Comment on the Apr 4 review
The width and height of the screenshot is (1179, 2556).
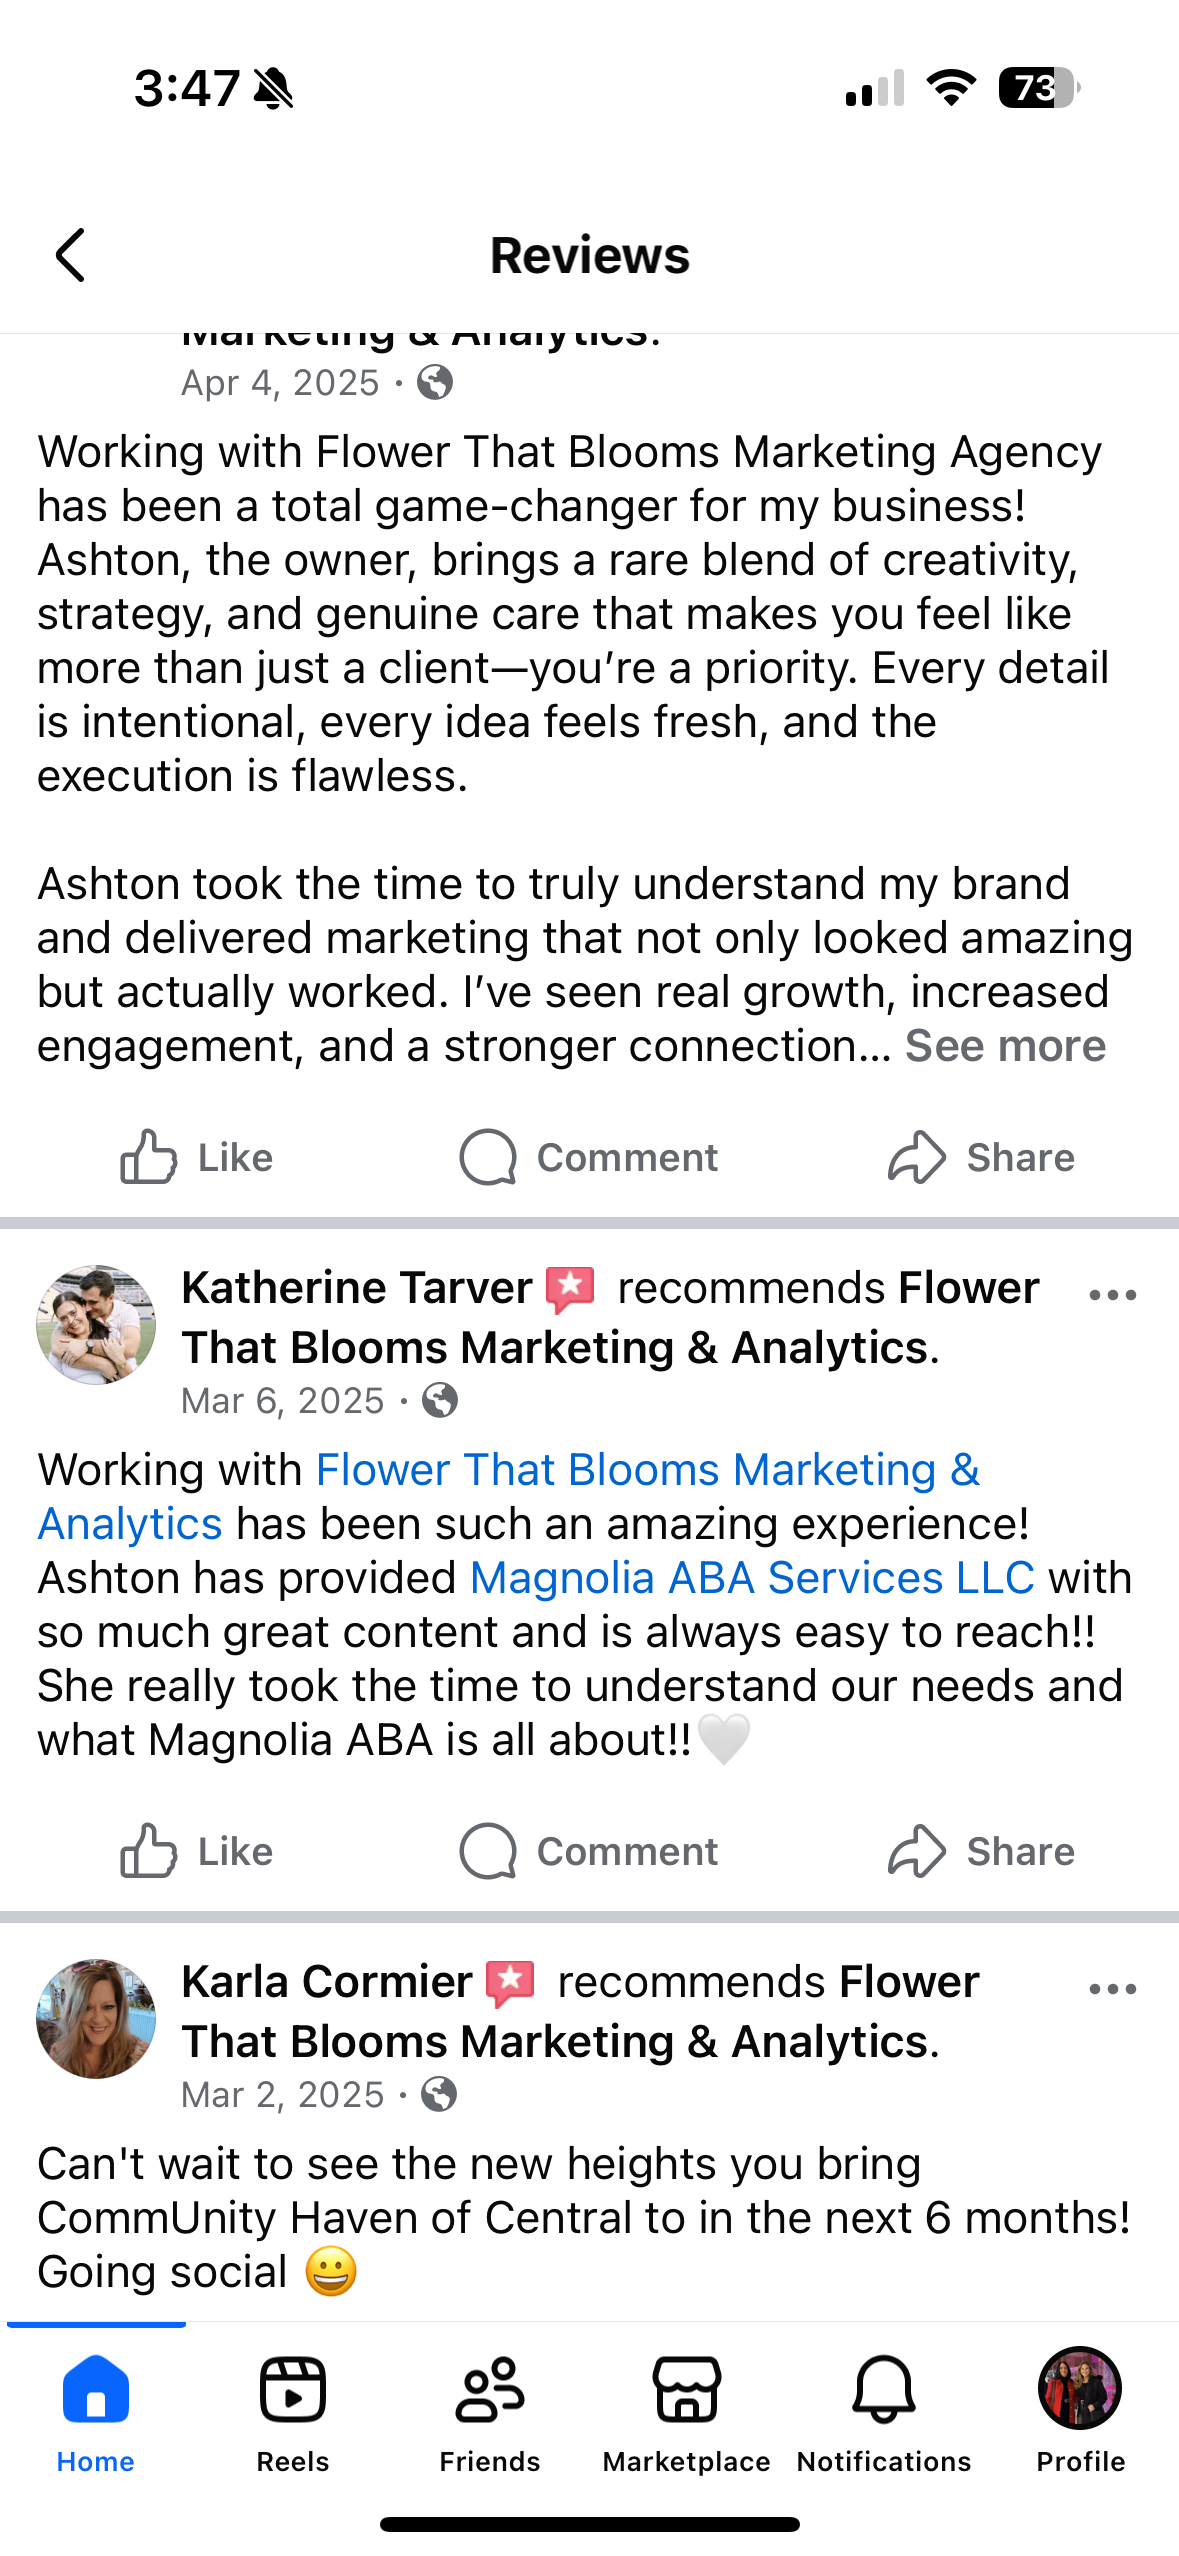[x=588, y=1157]
